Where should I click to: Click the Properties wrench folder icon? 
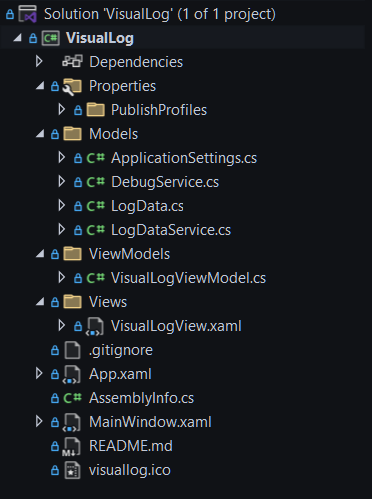(x=72, y=86)
